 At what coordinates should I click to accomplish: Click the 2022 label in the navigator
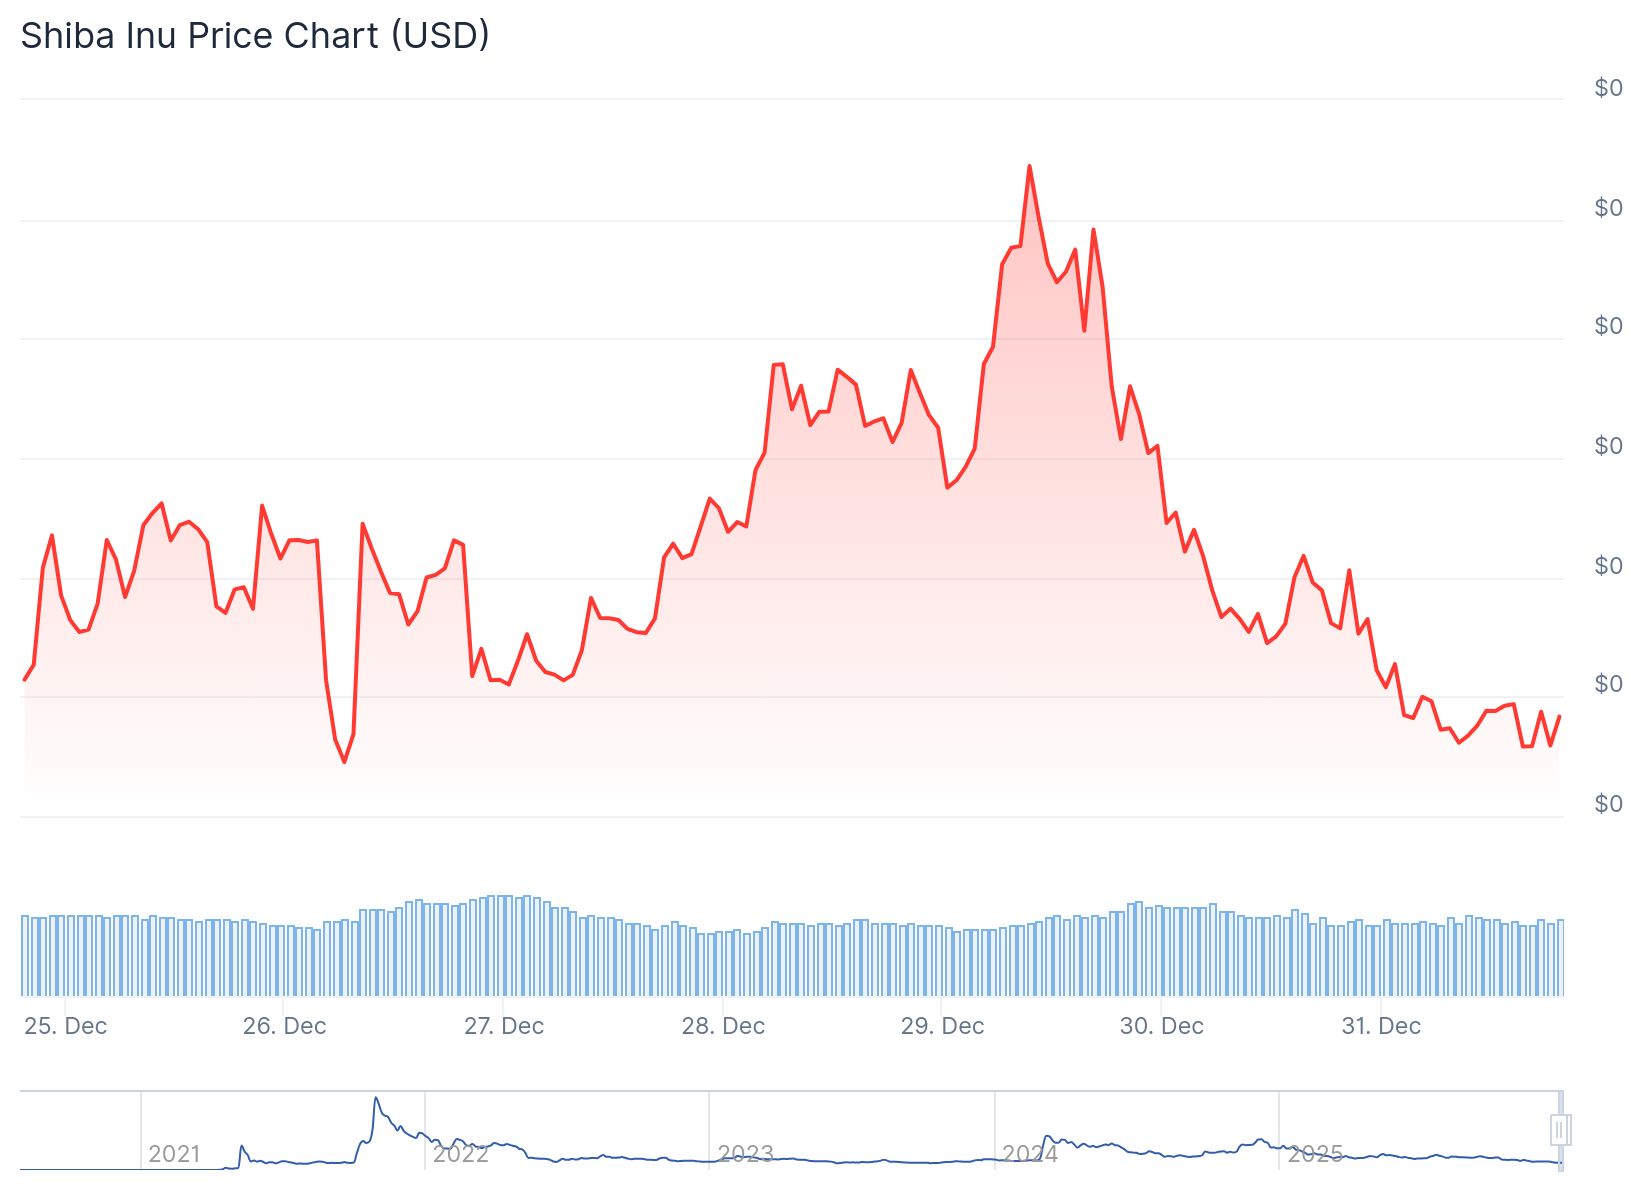point(460,1154)
